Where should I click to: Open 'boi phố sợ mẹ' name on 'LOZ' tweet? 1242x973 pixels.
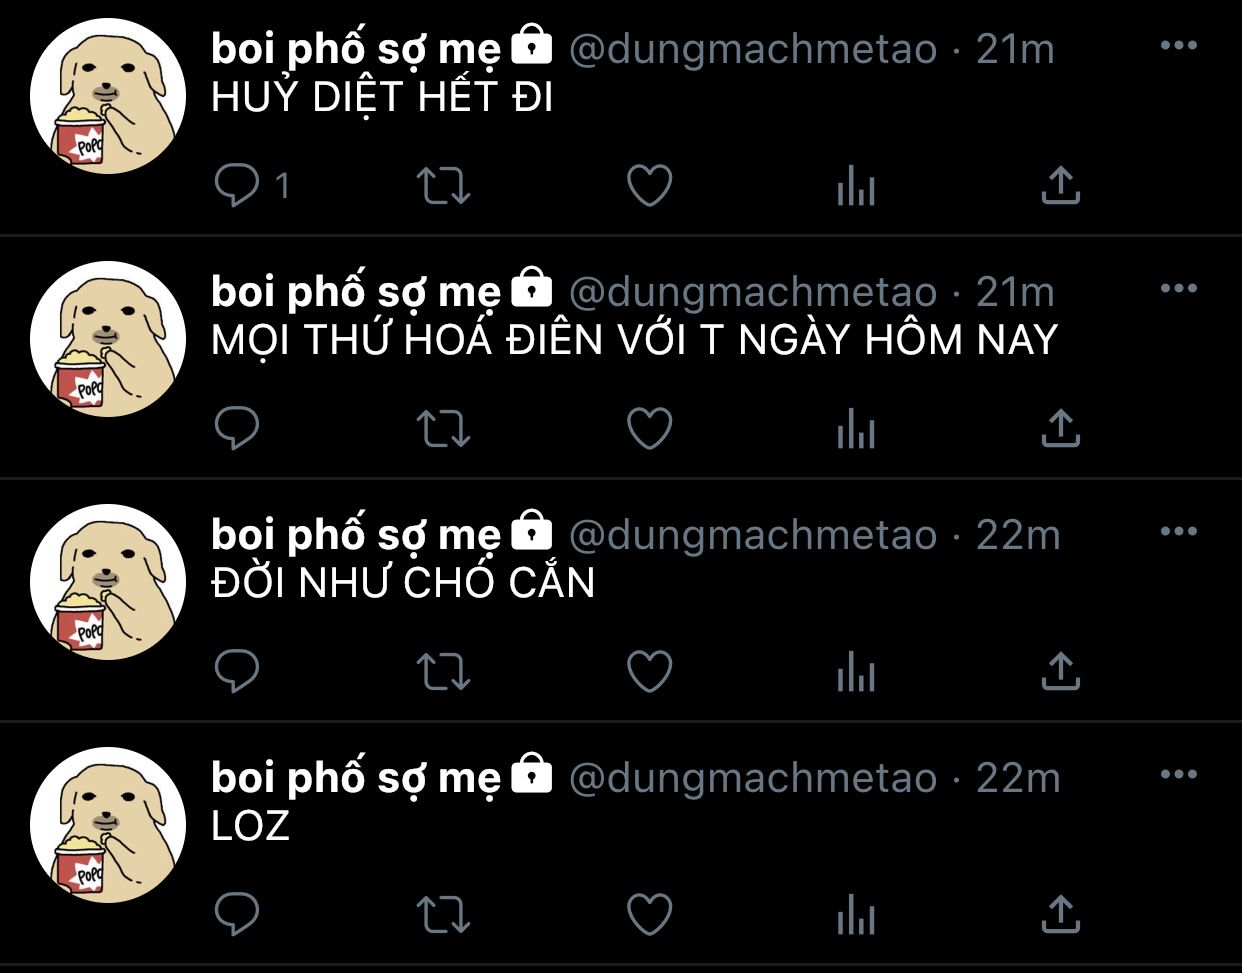click(x=356, y=778)
